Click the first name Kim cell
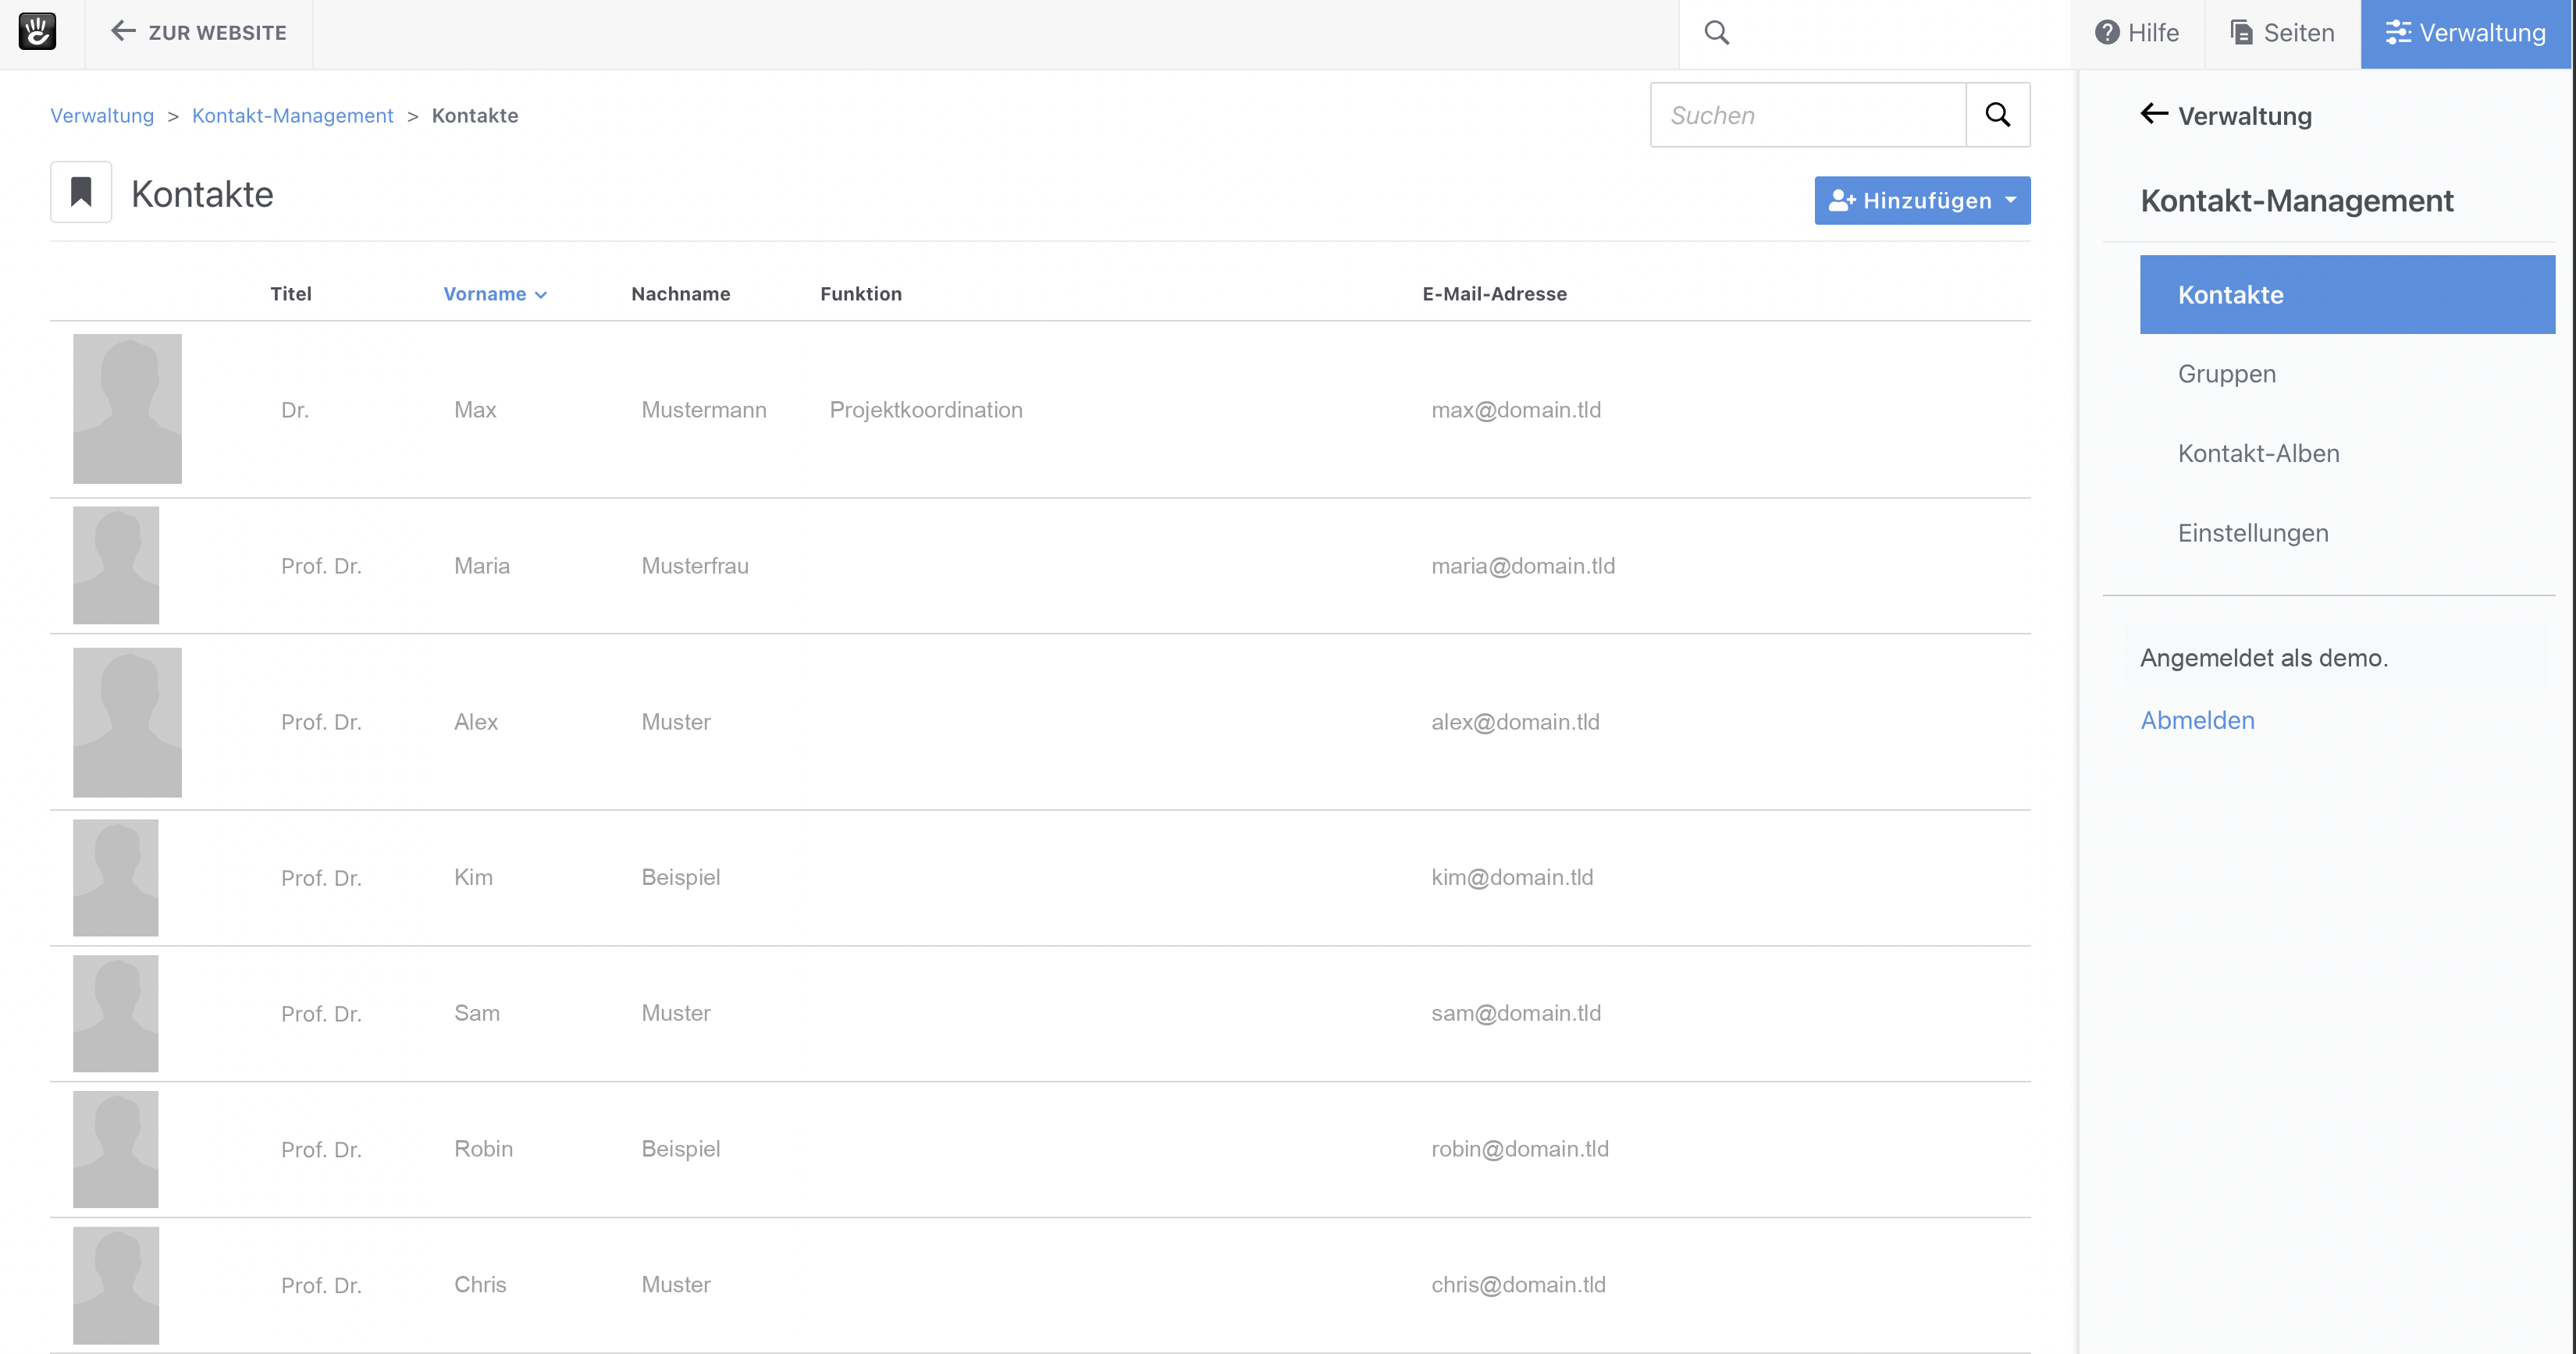2576x1354 pixels. pyautogui.click(x=473, y=877)
